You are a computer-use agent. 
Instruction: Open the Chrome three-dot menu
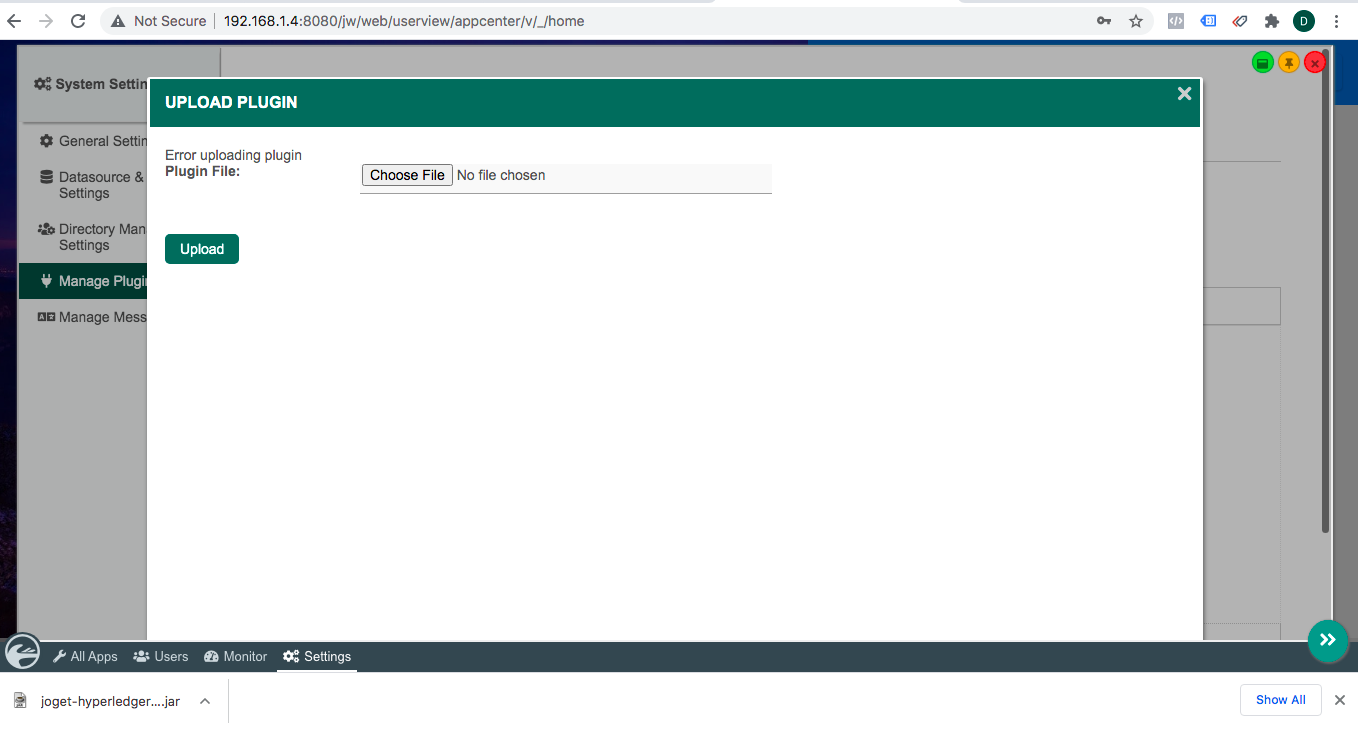(x=1336, y=21)
